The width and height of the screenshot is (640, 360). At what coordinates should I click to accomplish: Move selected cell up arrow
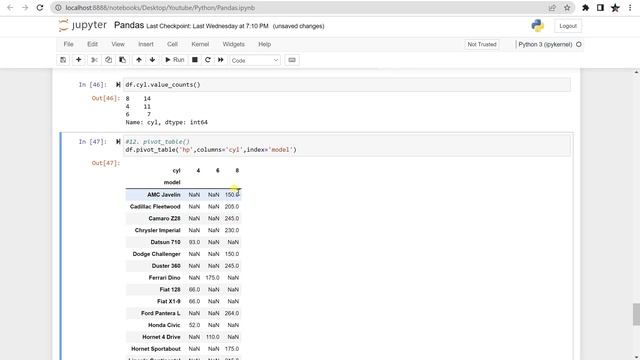(x=139, y=60)
